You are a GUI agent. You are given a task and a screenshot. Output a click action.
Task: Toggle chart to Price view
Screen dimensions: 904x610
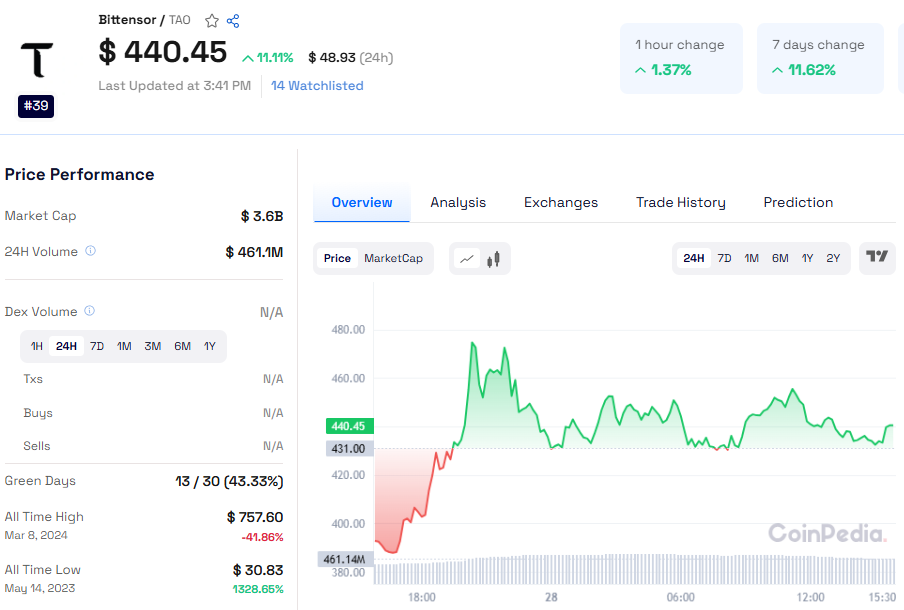337,258
